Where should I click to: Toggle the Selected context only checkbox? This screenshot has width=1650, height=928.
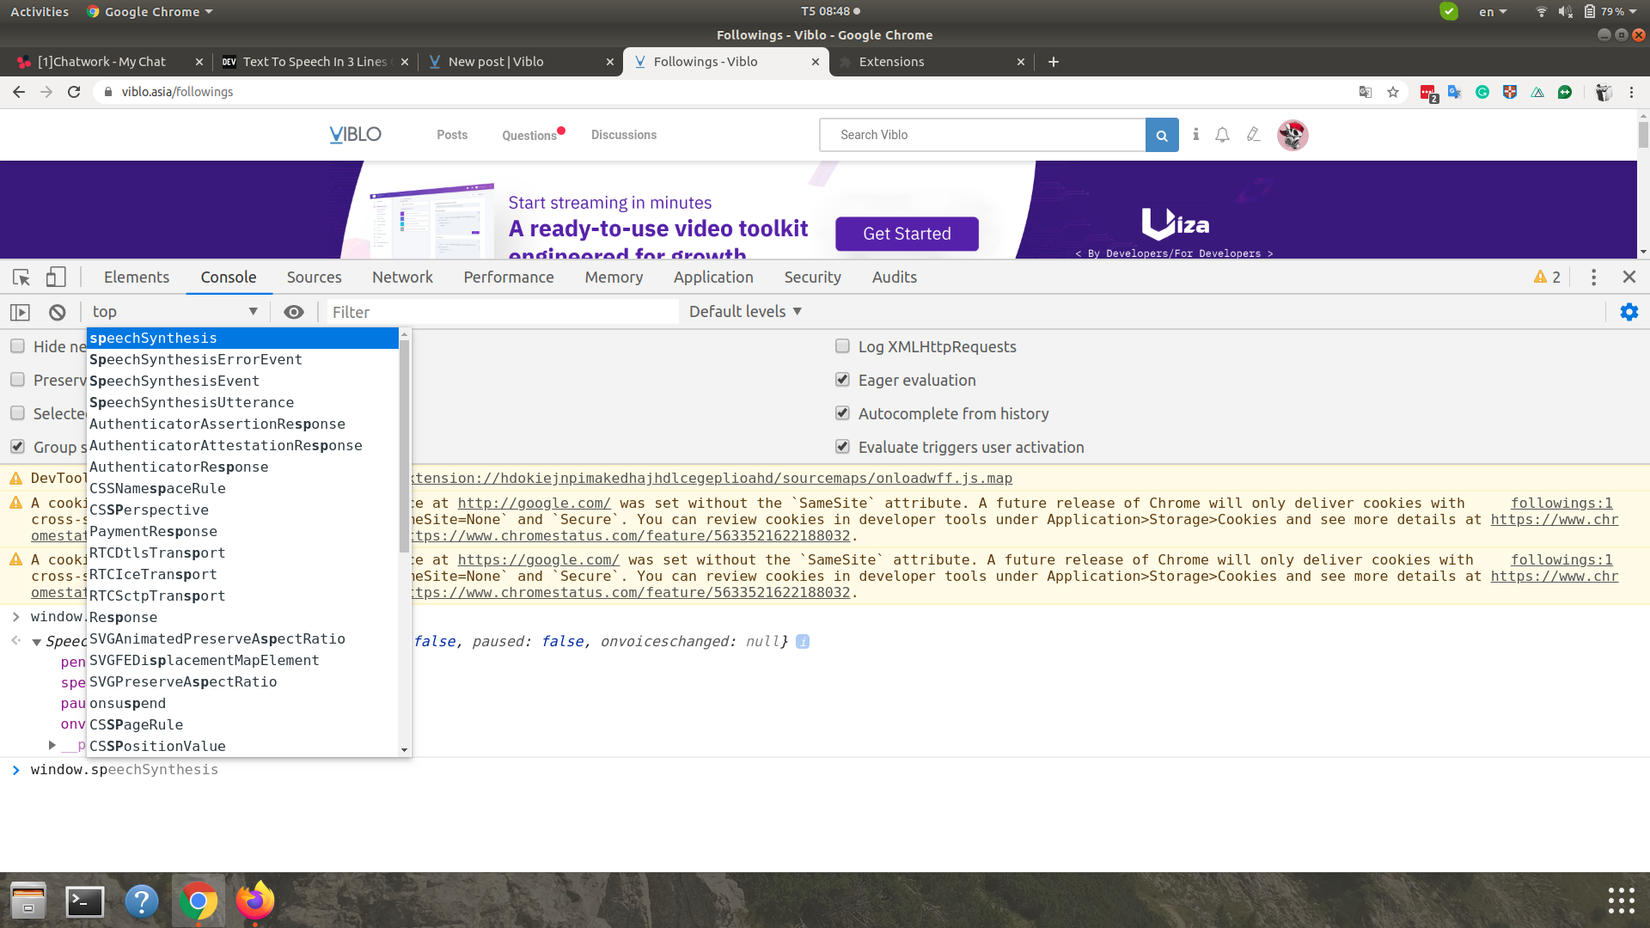point(18,413)
